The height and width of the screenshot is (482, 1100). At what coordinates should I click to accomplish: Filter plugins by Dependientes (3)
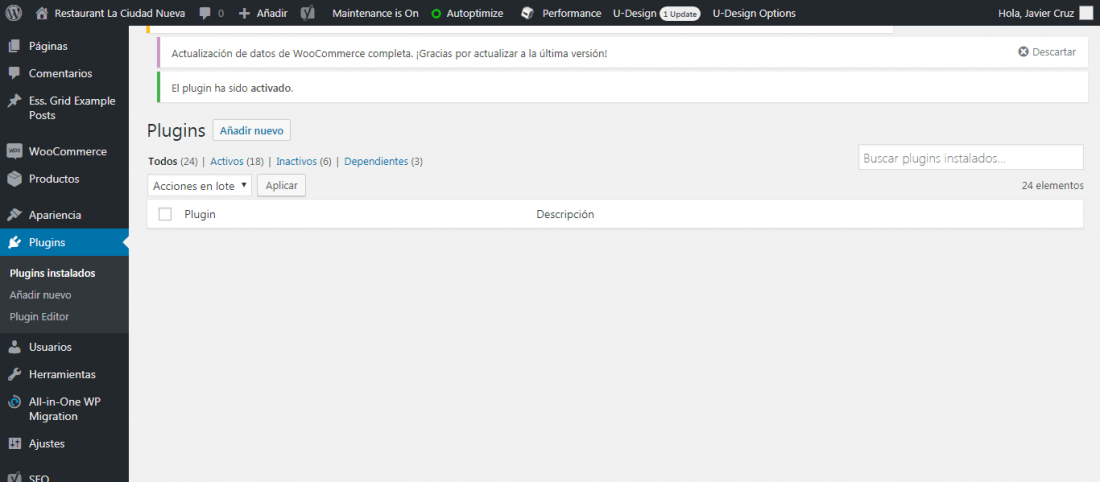[x=384, y=161]
